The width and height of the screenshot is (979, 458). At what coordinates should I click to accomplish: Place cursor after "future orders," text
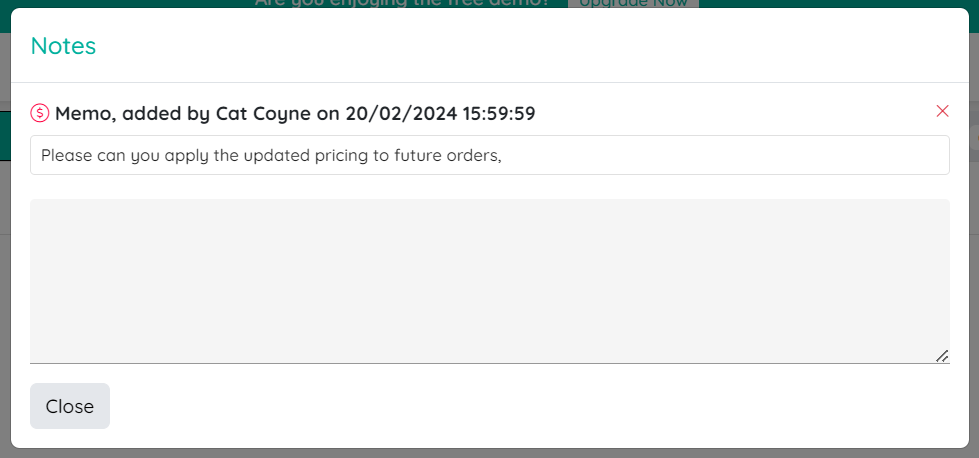(504, 155)
